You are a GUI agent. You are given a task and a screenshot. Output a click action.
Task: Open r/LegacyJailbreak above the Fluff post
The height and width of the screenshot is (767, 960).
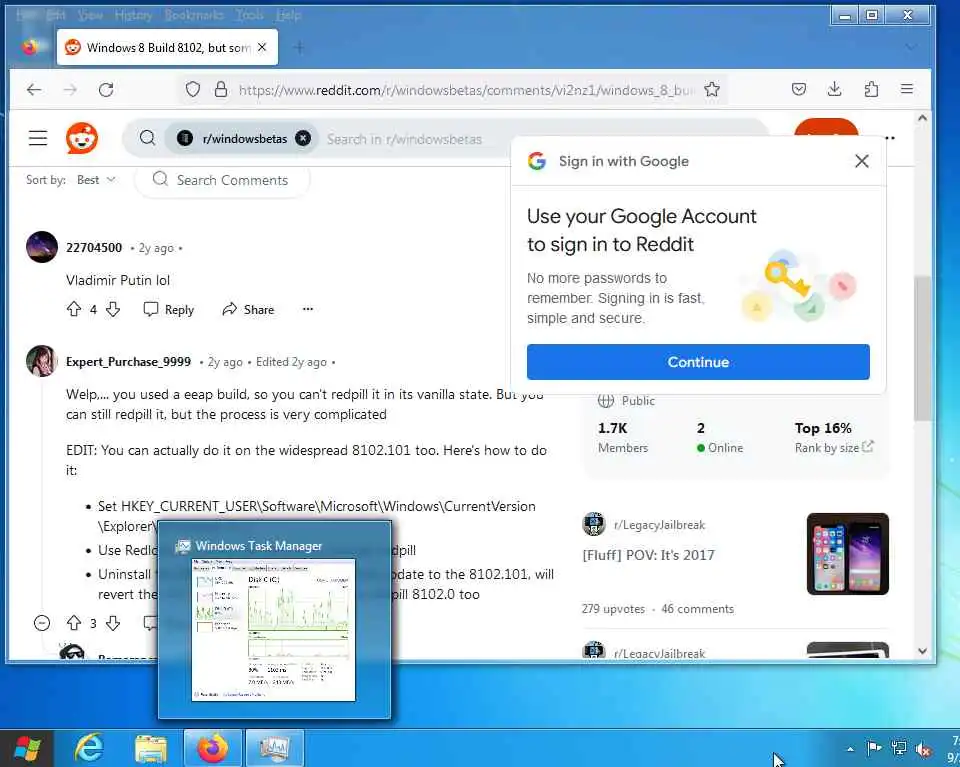point(659,525)
